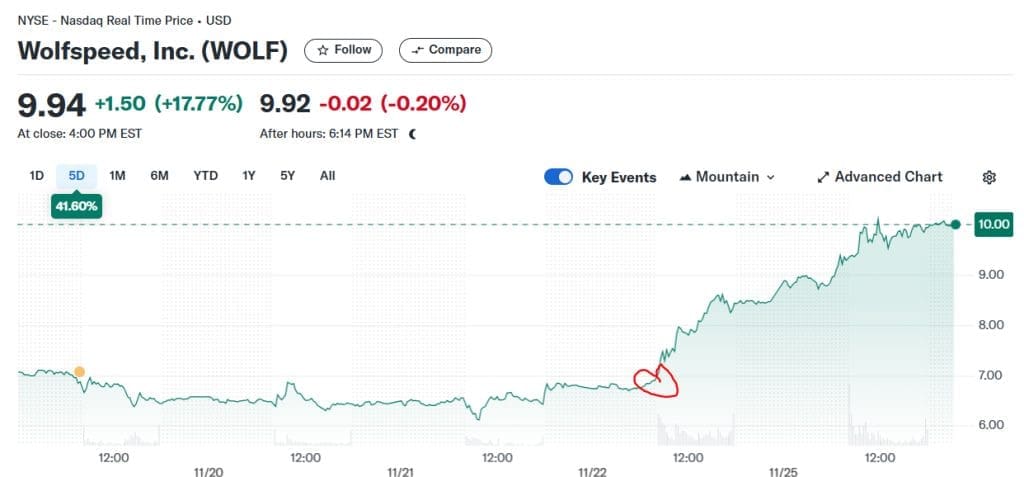Viewport: 1024px width, 477px height.
Task: Toggle the Key Events switch
Action: coord(559,177)
